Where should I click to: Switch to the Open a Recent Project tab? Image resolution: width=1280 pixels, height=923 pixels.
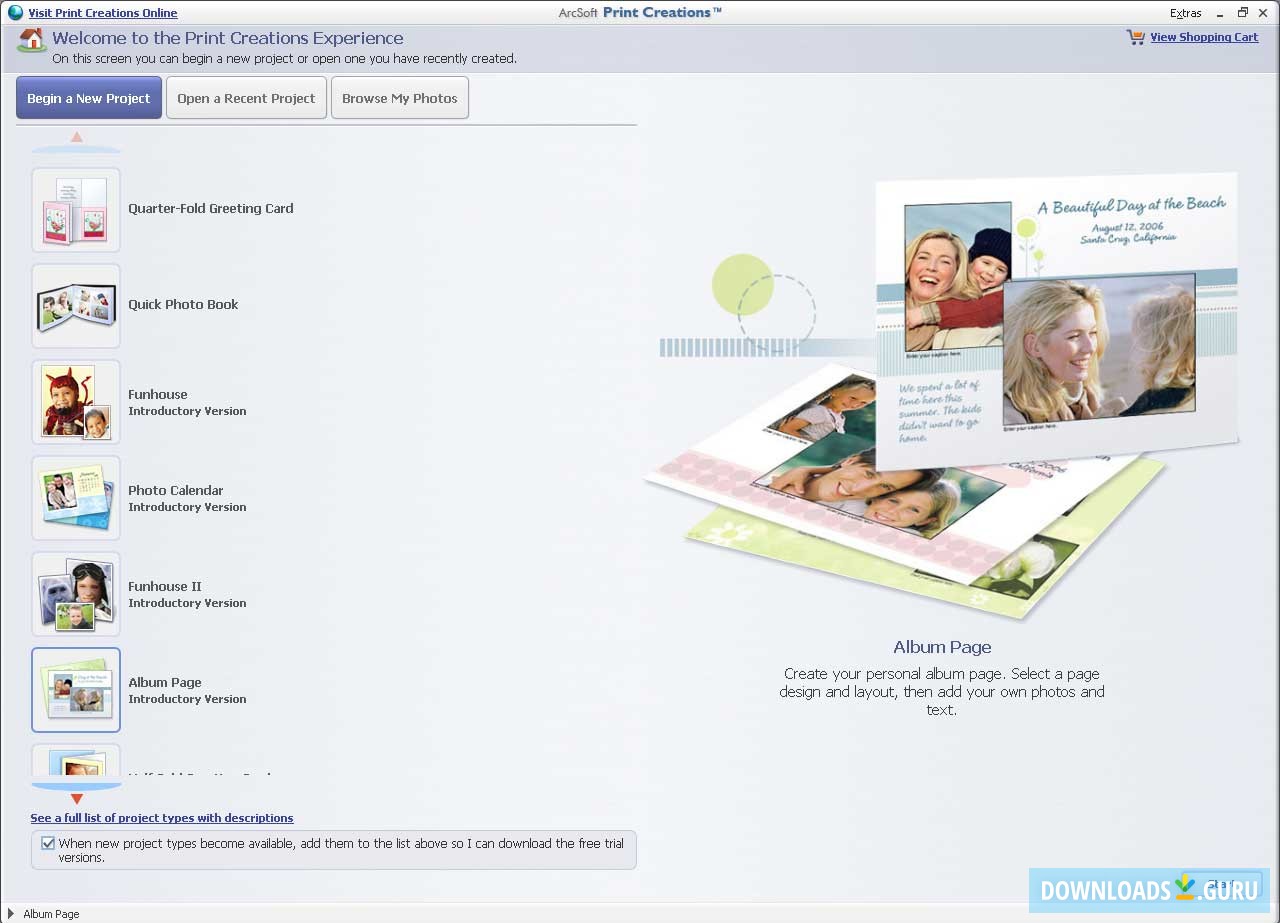[x=246, y=98]
